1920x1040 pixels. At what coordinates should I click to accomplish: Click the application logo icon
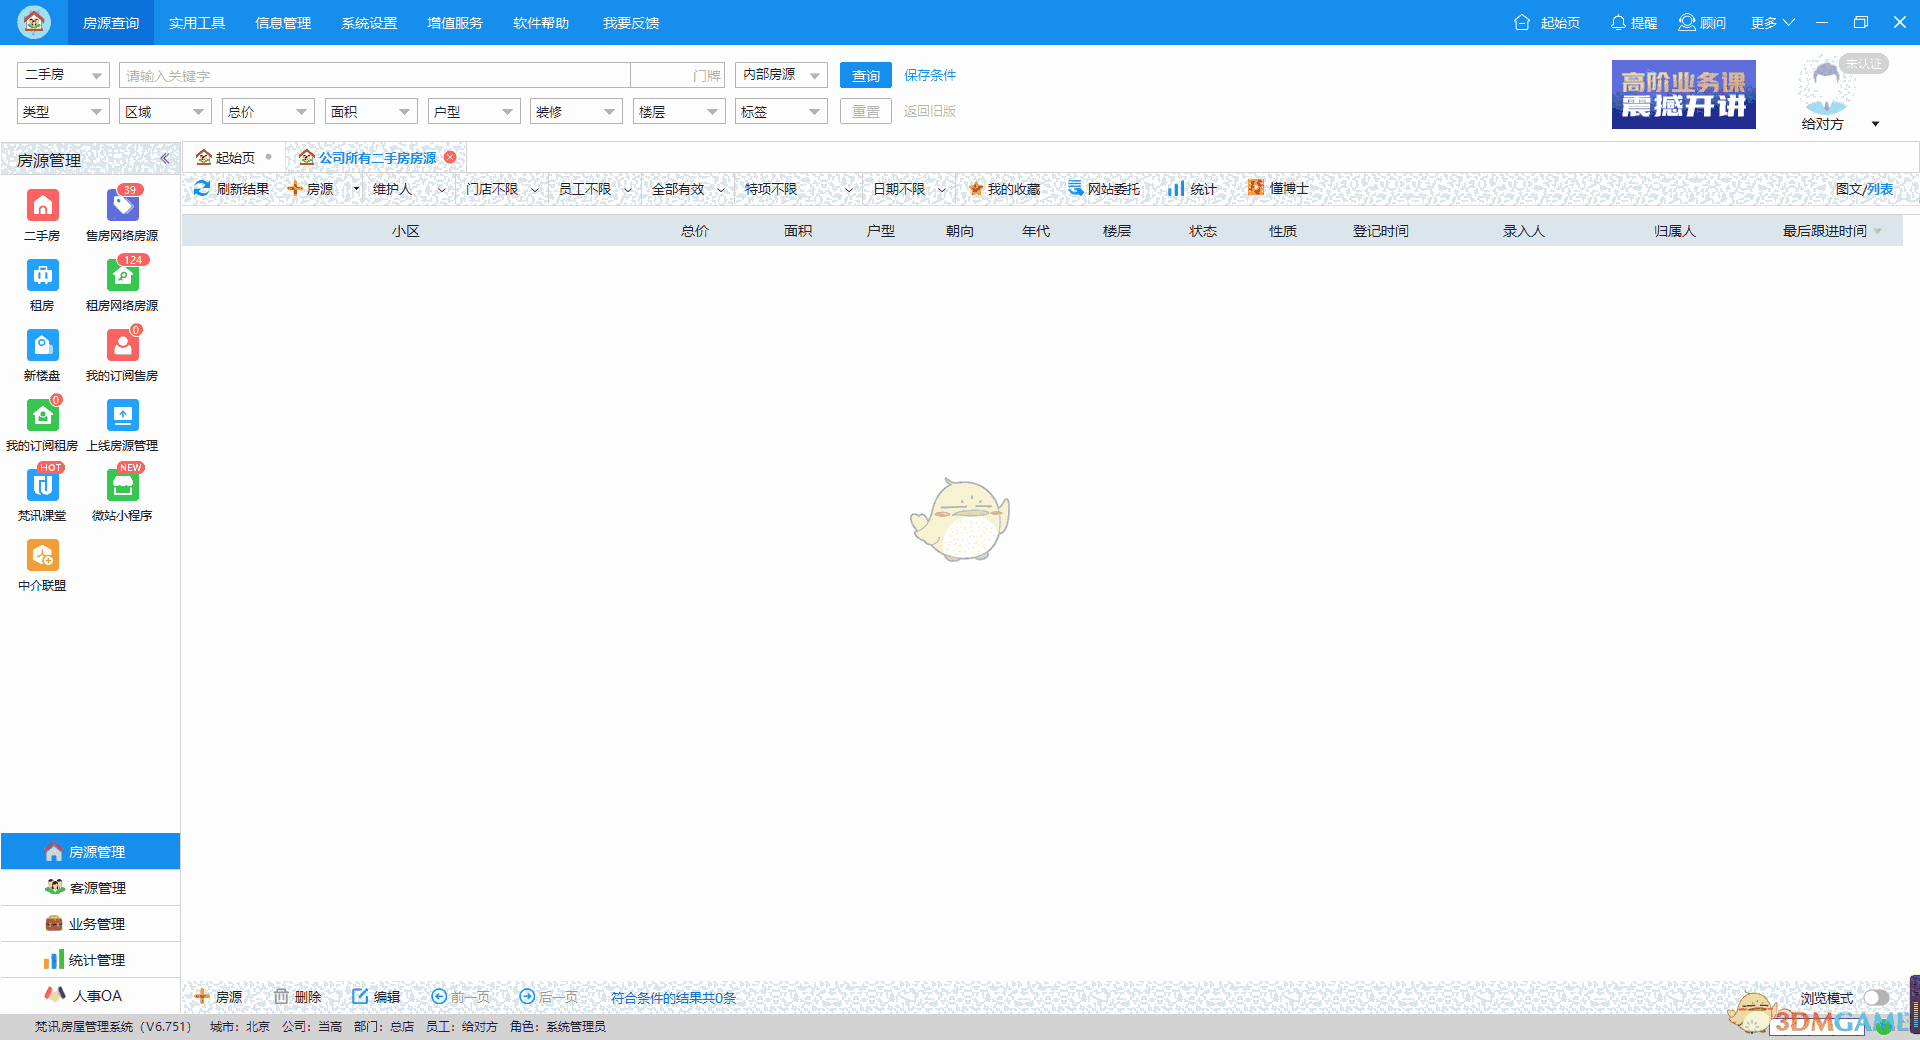tap(34, 22)
